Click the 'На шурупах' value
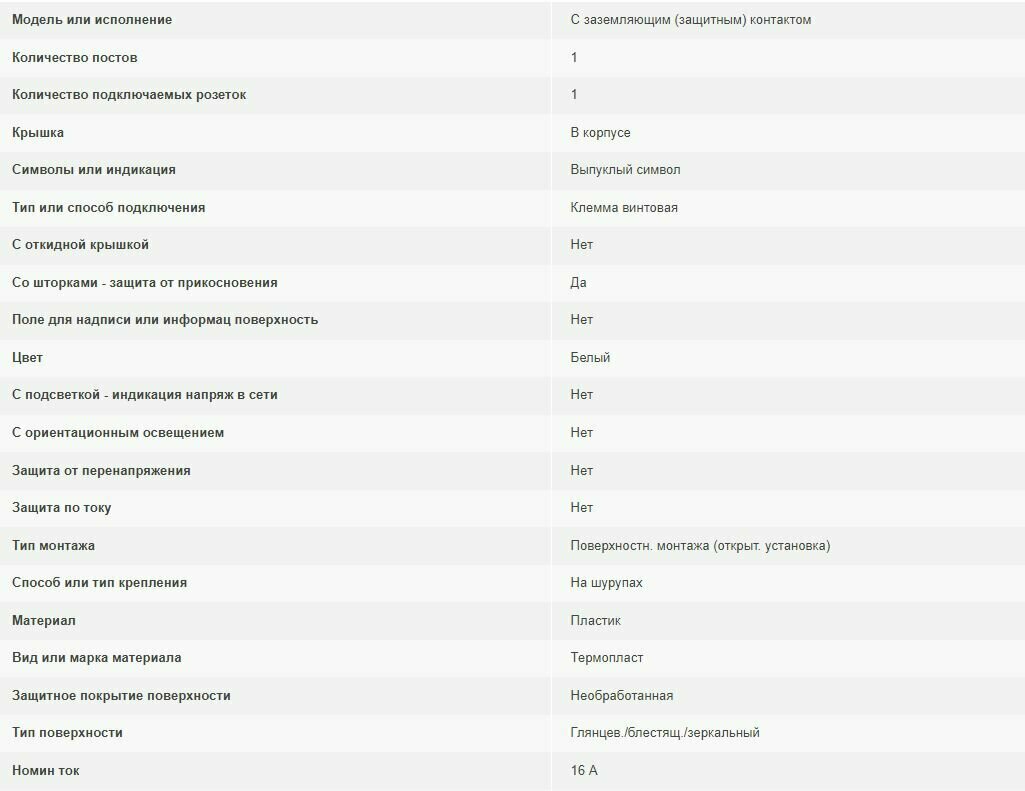Screen dimensions: 1025x791 tap(606, 583)
